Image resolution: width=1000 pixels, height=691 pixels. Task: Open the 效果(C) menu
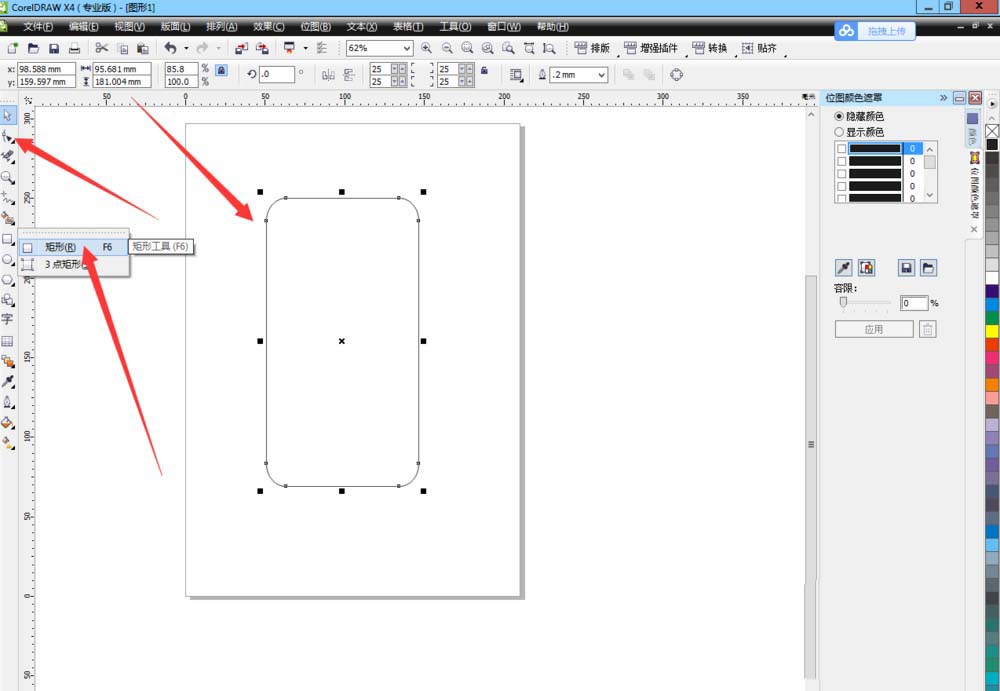tap(268, 27)
